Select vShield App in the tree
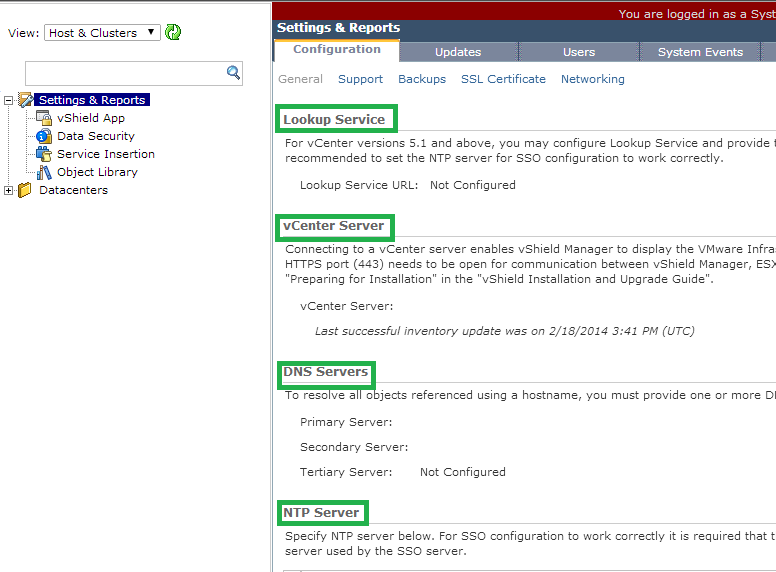The height and width of the screenshot is (572, 776). point(91,118)
